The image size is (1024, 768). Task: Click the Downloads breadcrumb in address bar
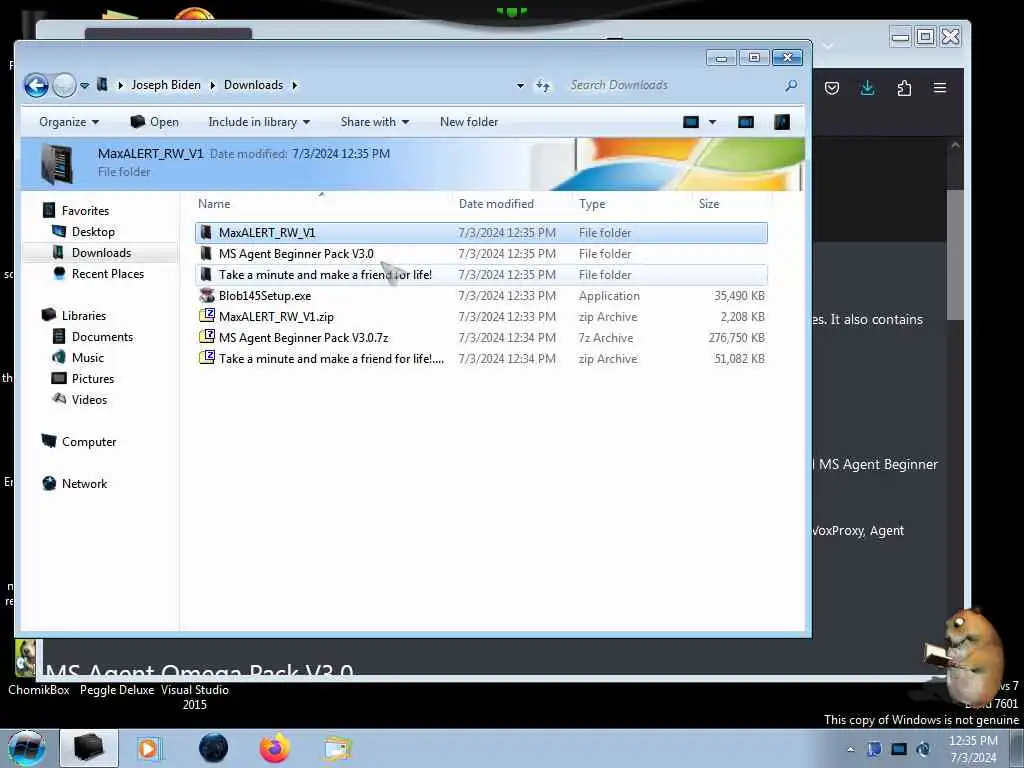click(253, 85)
